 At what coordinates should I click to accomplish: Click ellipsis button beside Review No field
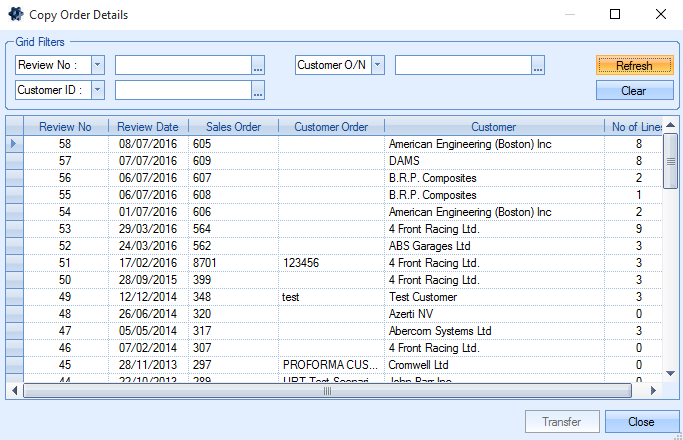click(258, 66)
